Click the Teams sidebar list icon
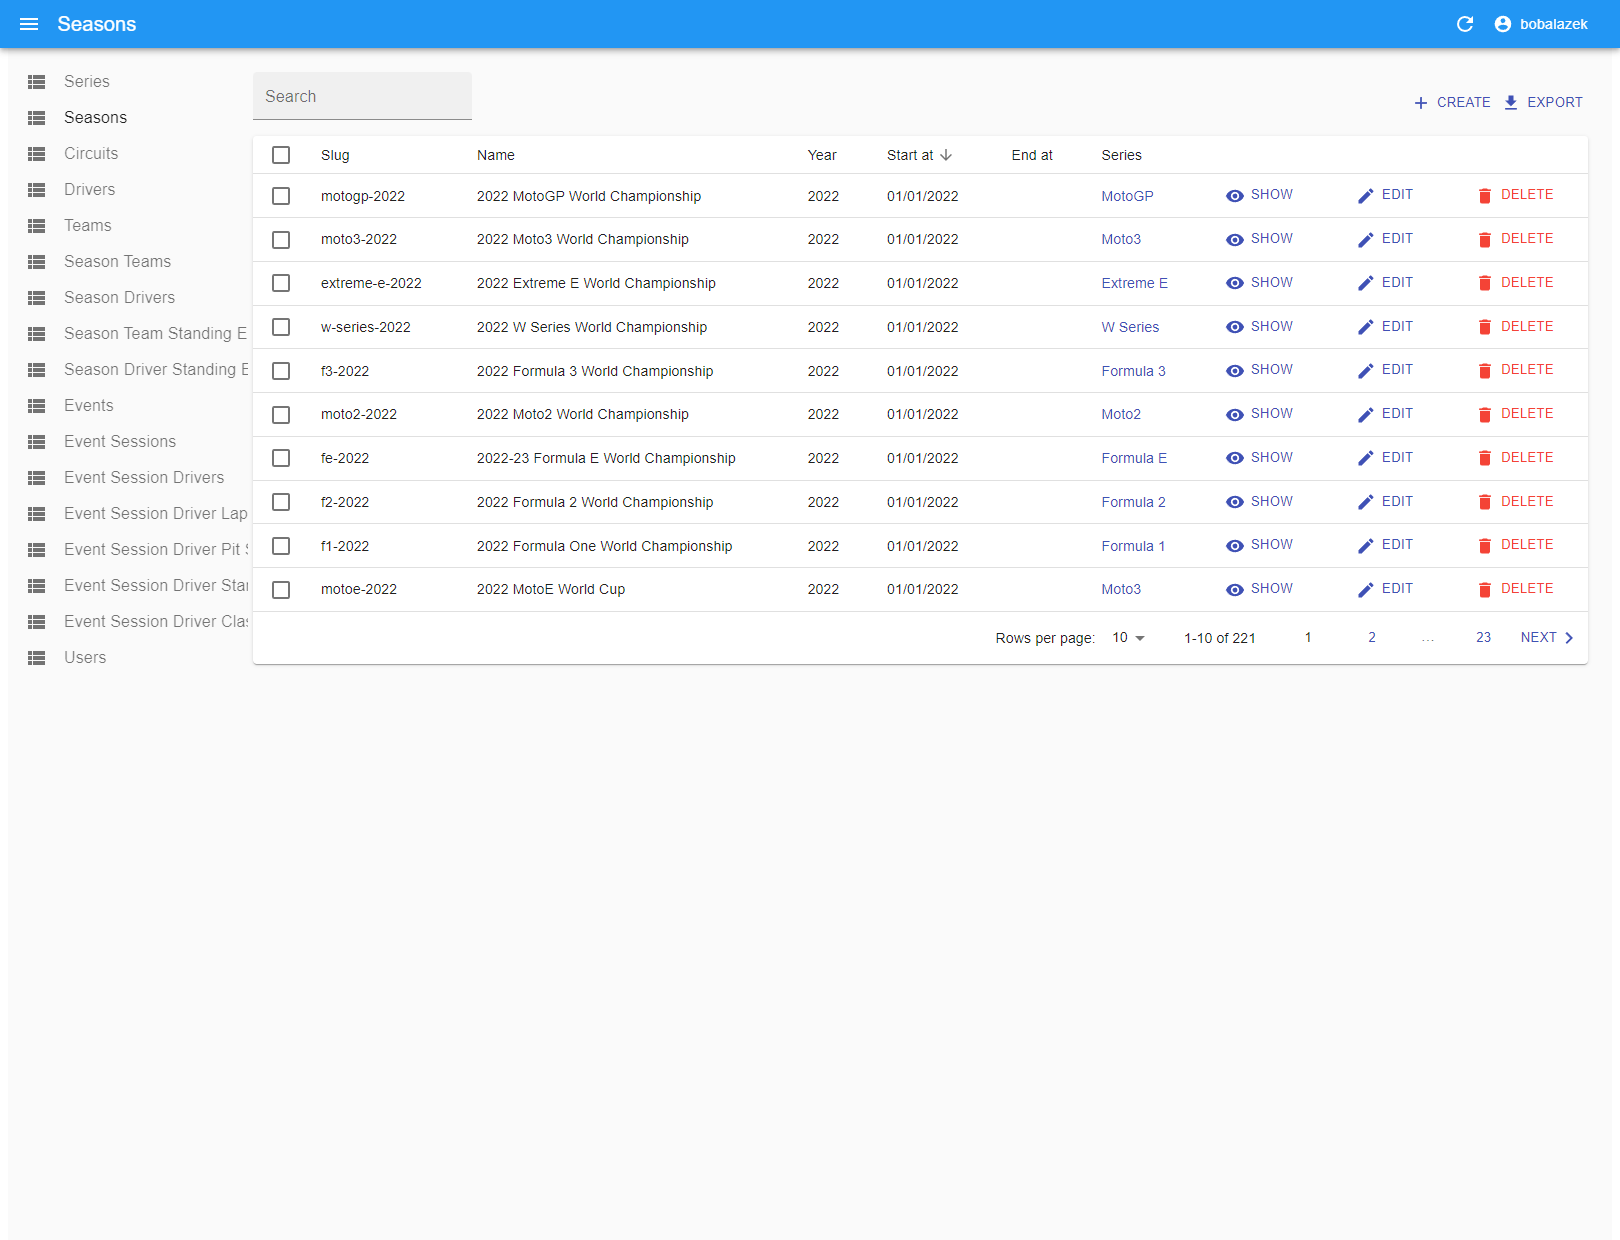This screenshot has height=1240, width=1620. pos(37,226)
